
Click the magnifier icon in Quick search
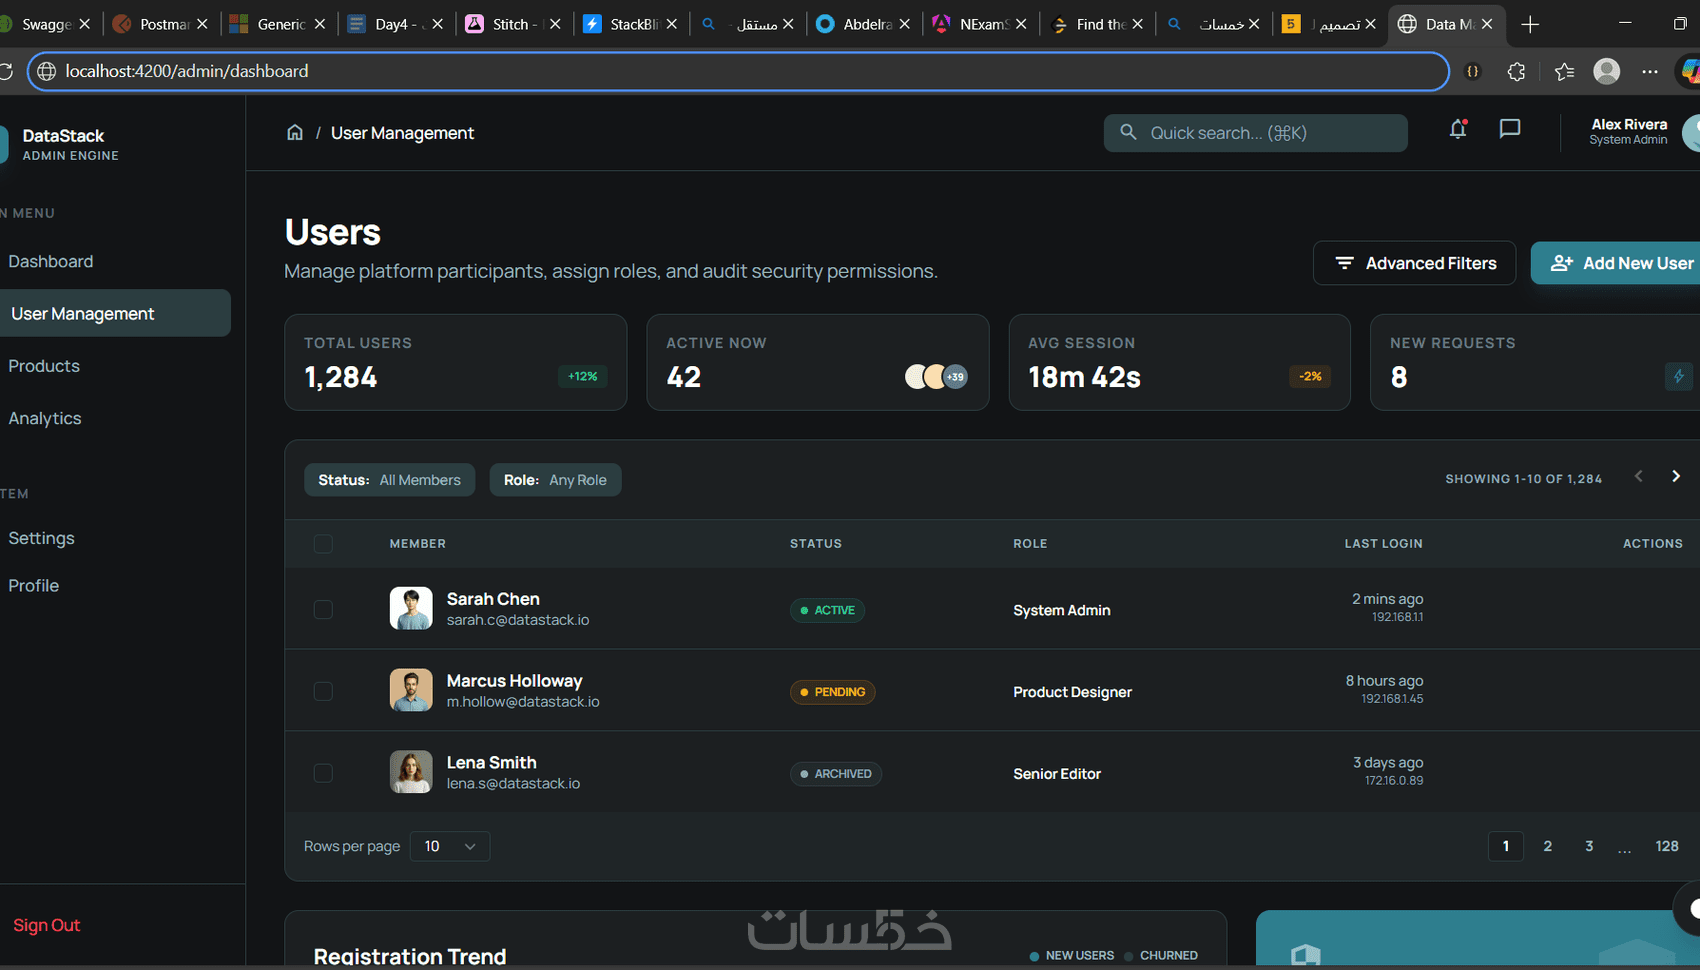tap(1128, 132)
